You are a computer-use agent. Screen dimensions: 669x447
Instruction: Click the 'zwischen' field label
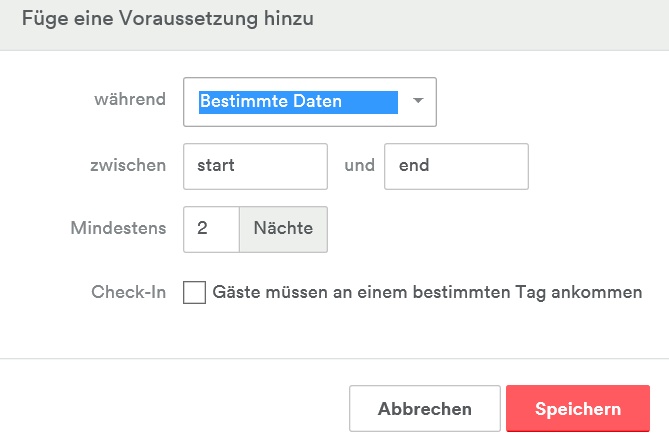tap(127, 165)
